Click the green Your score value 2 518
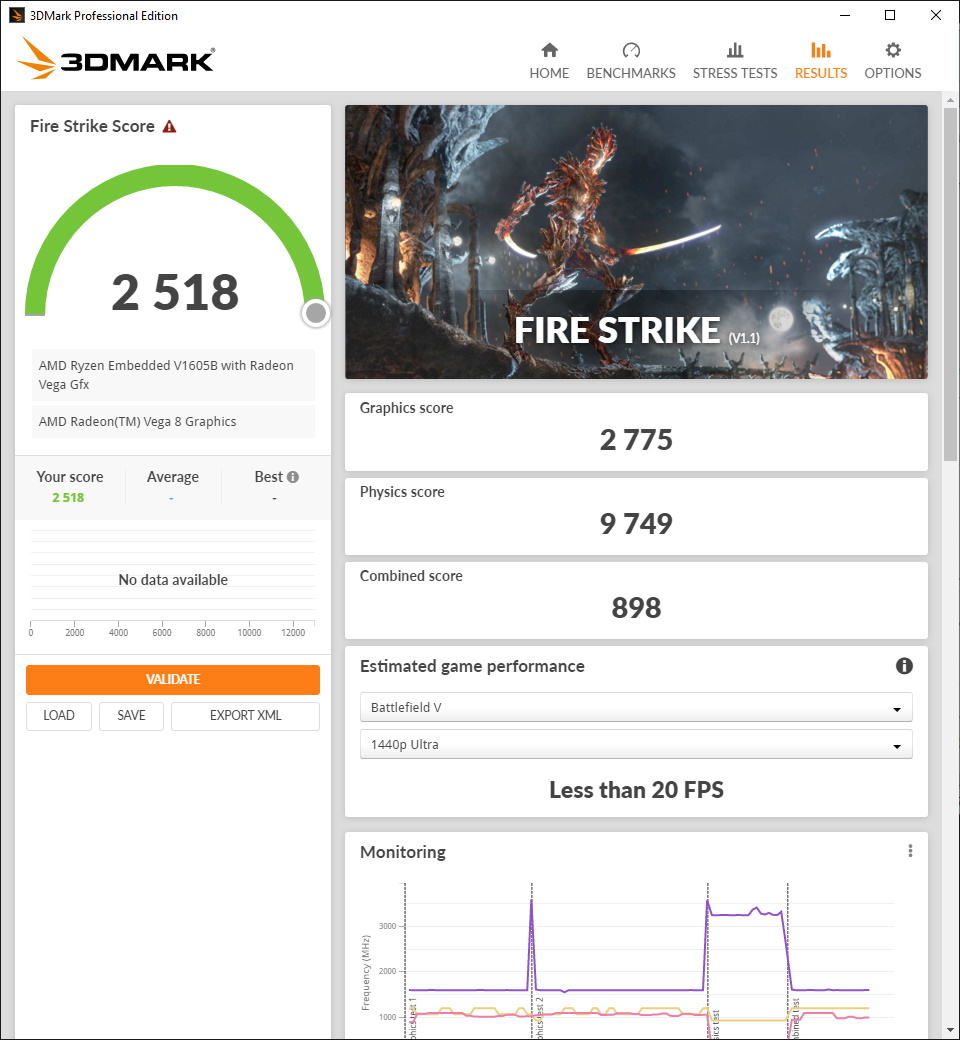960x1040 pixels. (68, 497)
